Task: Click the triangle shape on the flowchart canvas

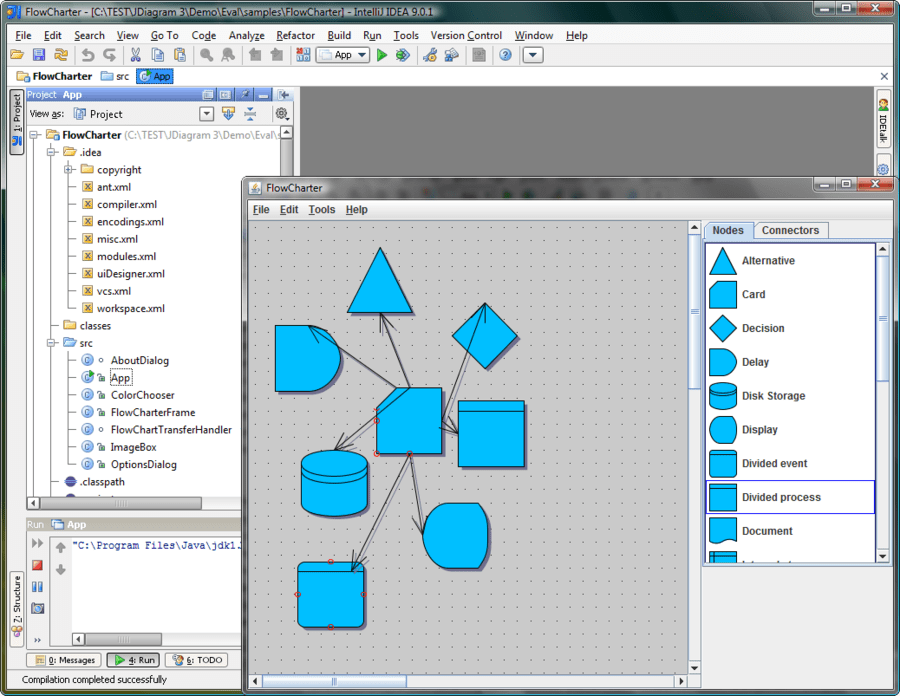Action: point(380,287)
